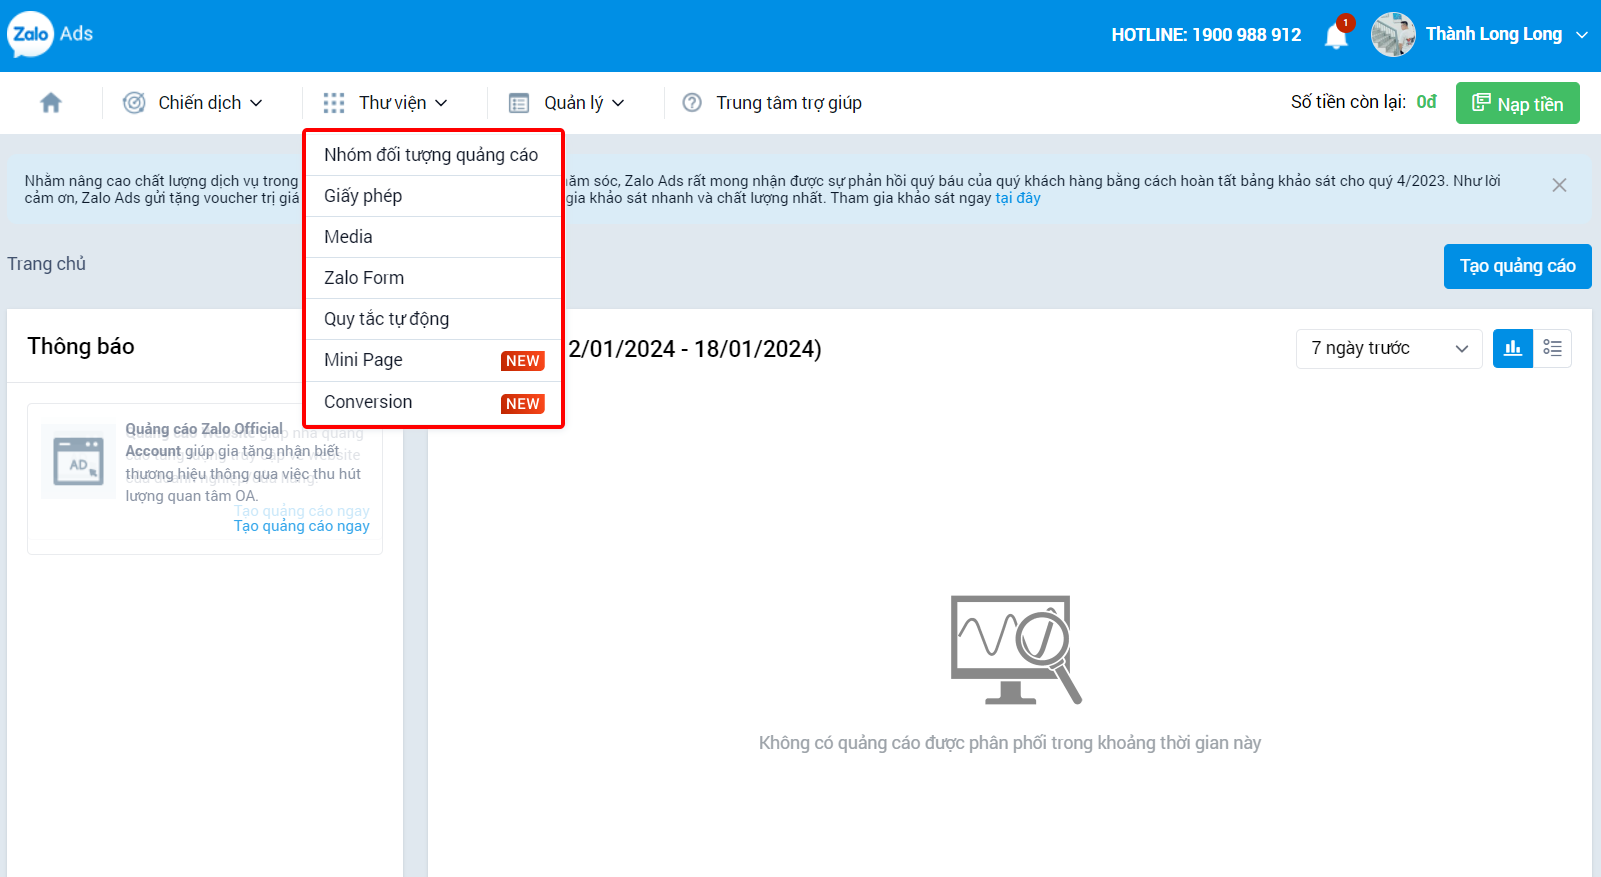
Task: Click the Tạo quảng cáo button
Action: (x=1518, y=266)
